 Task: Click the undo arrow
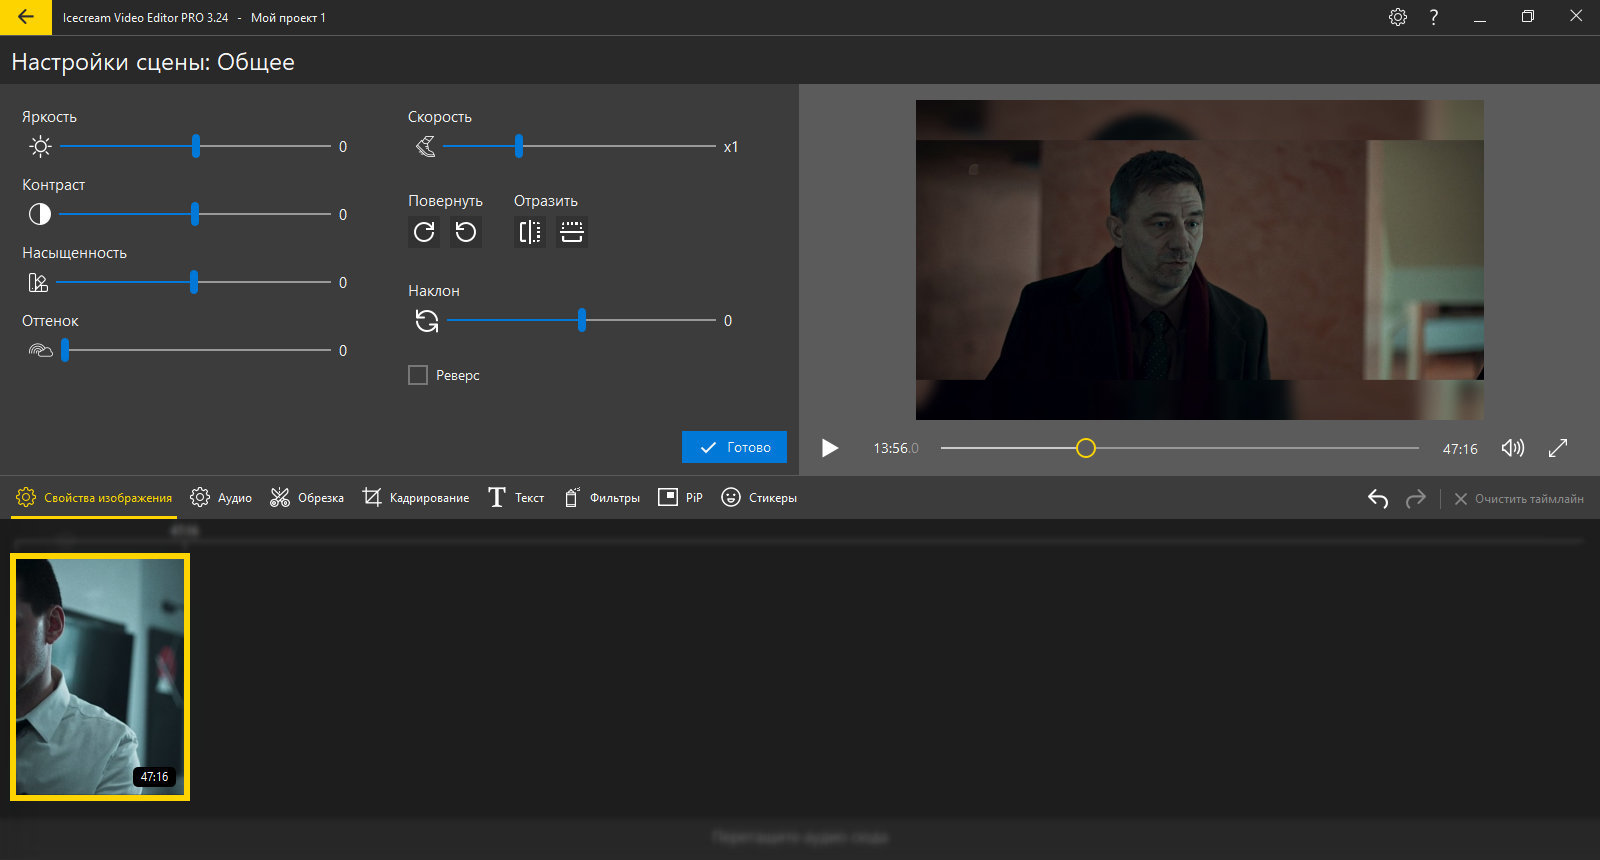point(1378,498)
